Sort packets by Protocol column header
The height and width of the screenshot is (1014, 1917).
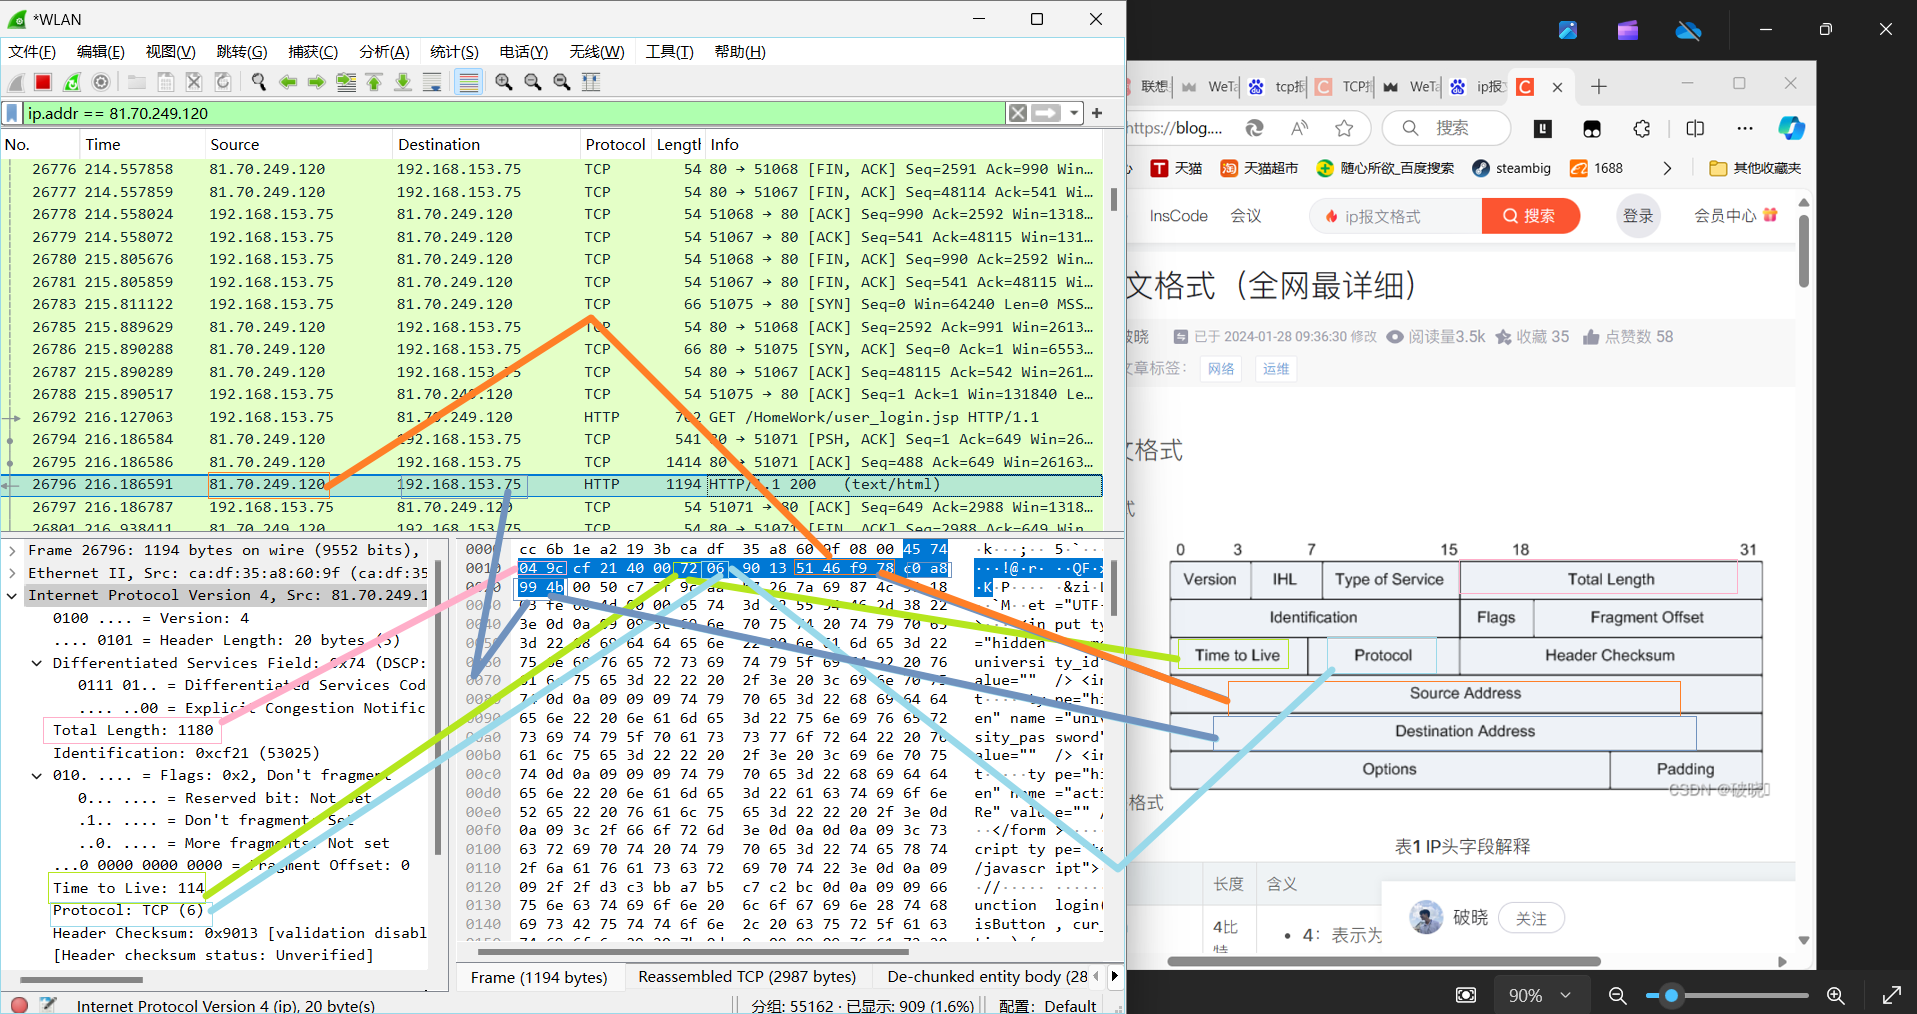point(615,145)
